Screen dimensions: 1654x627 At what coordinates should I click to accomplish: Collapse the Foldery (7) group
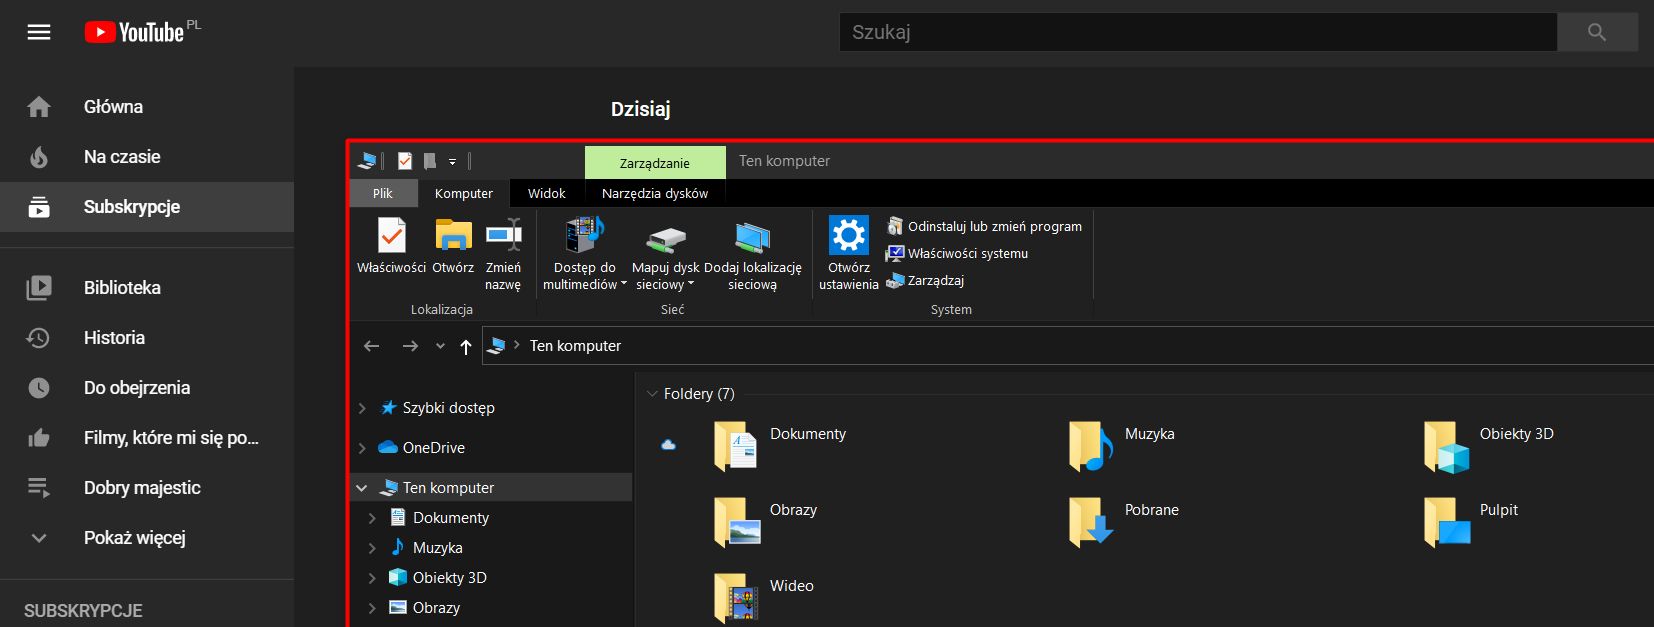(653, 394)
